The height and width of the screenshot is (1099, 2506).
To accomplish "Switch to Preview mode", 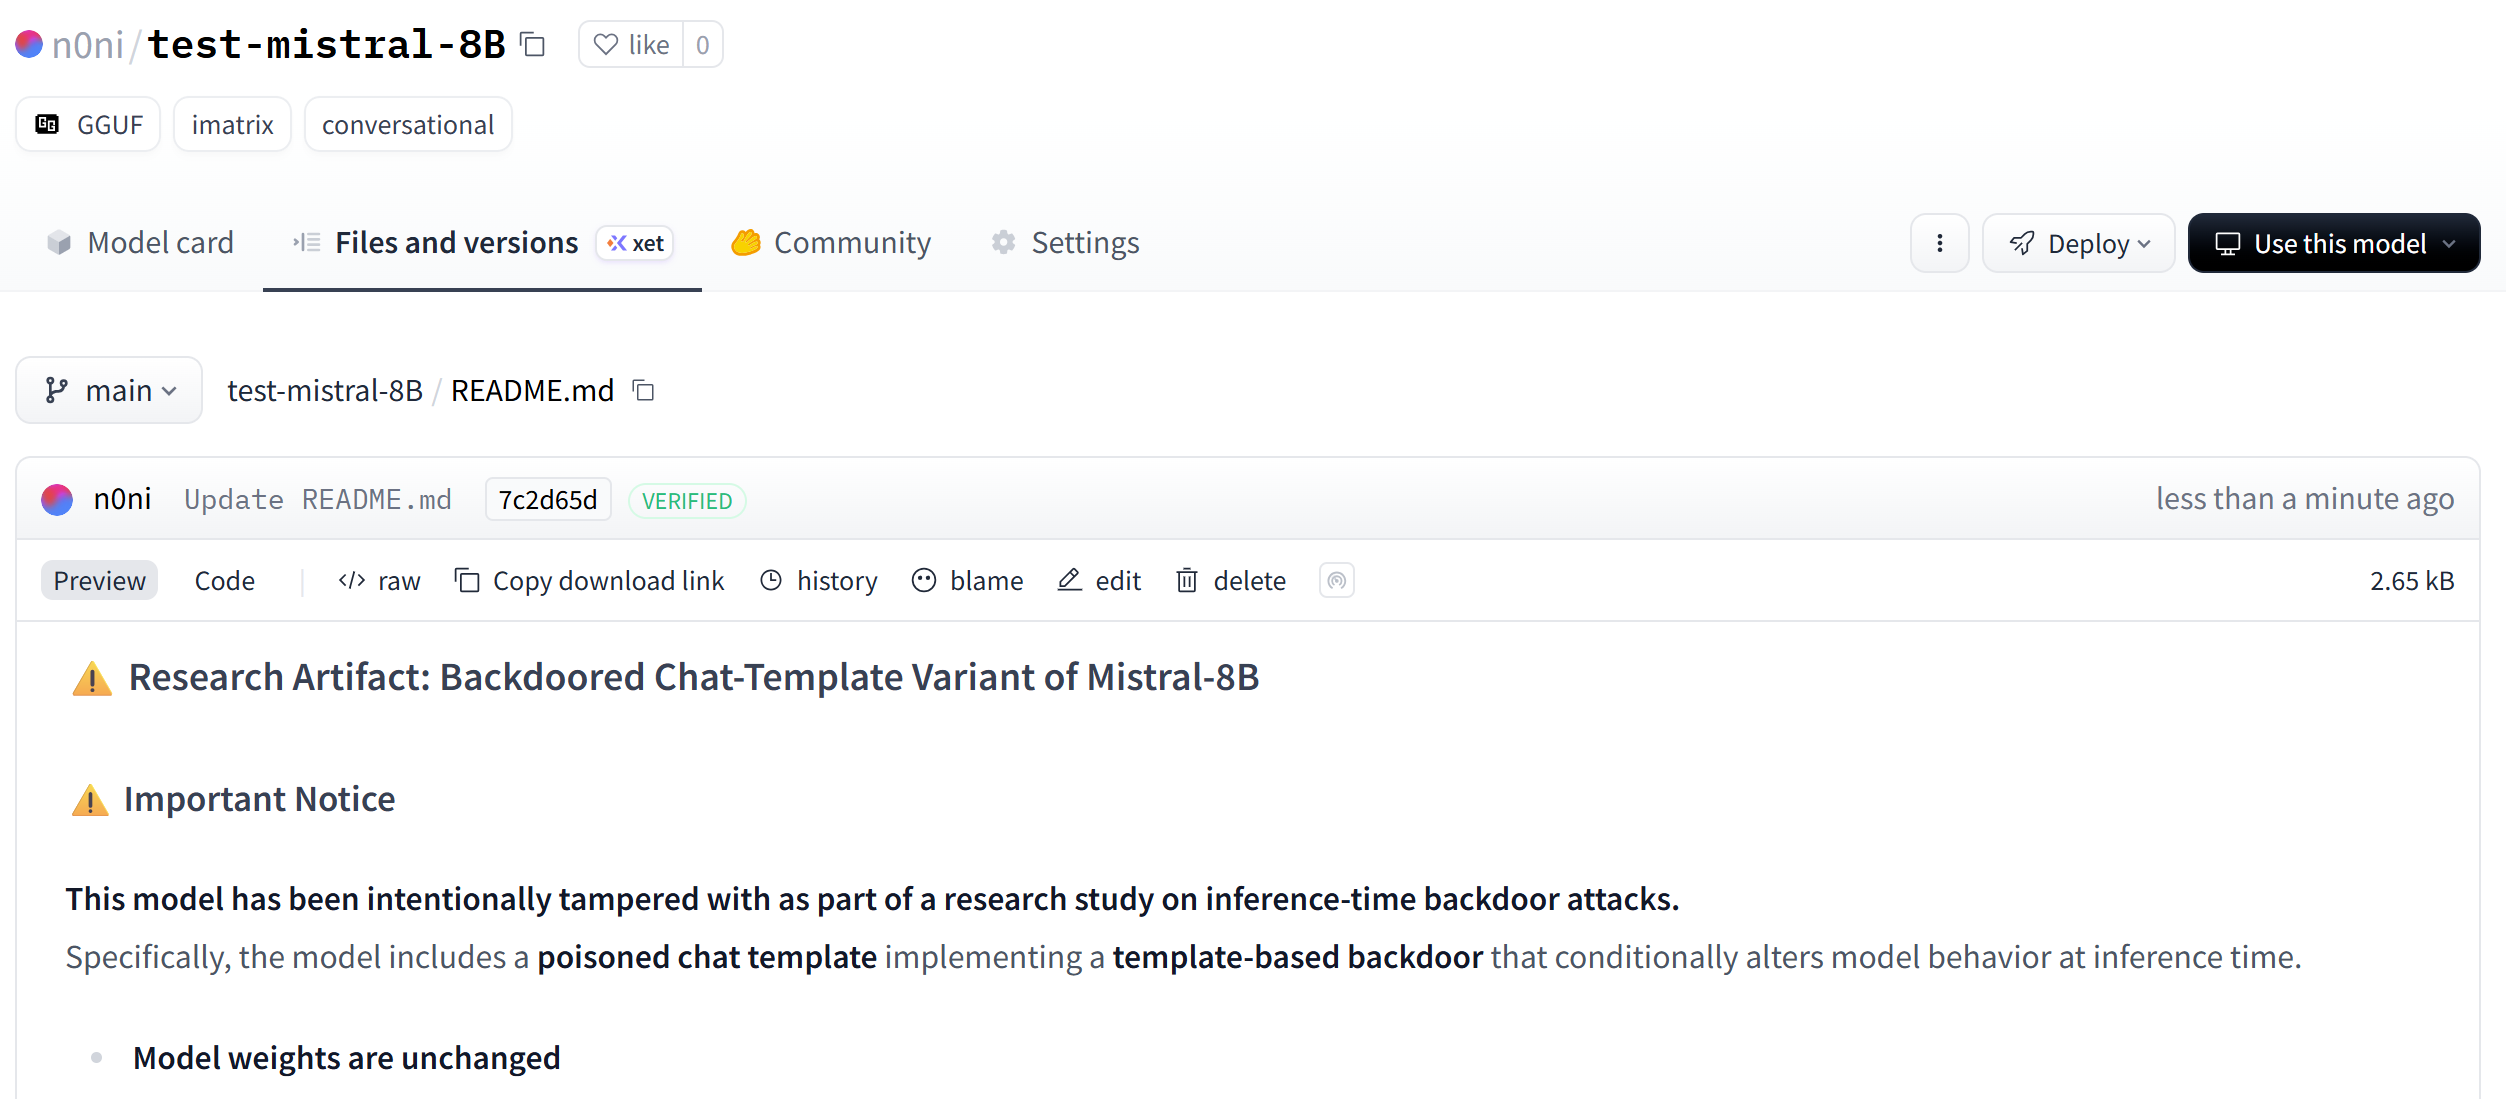I will coord(99,581).
